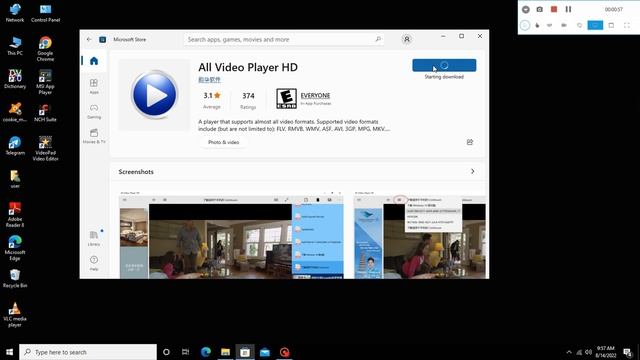Image resolution: width=640 pixels, height=360 pixels.
Task: Open the recorder round dropdown menu icon
Action: (526, 9)
